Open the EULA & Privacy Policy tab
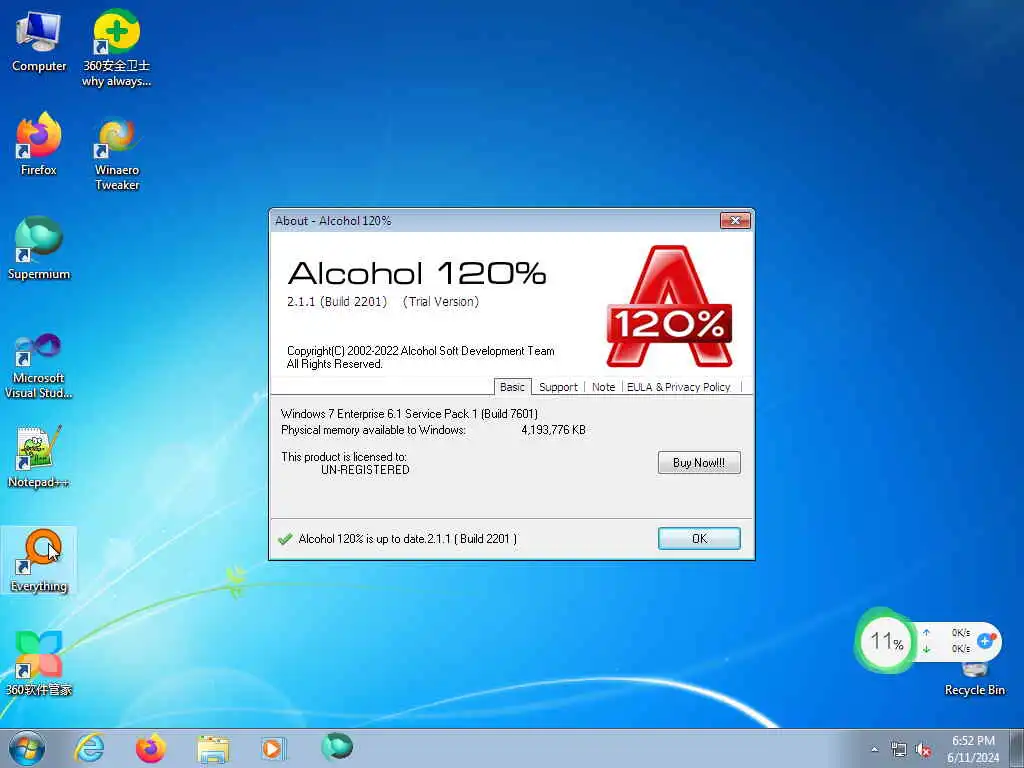The image size is (1024, 768). coord(679,387)
